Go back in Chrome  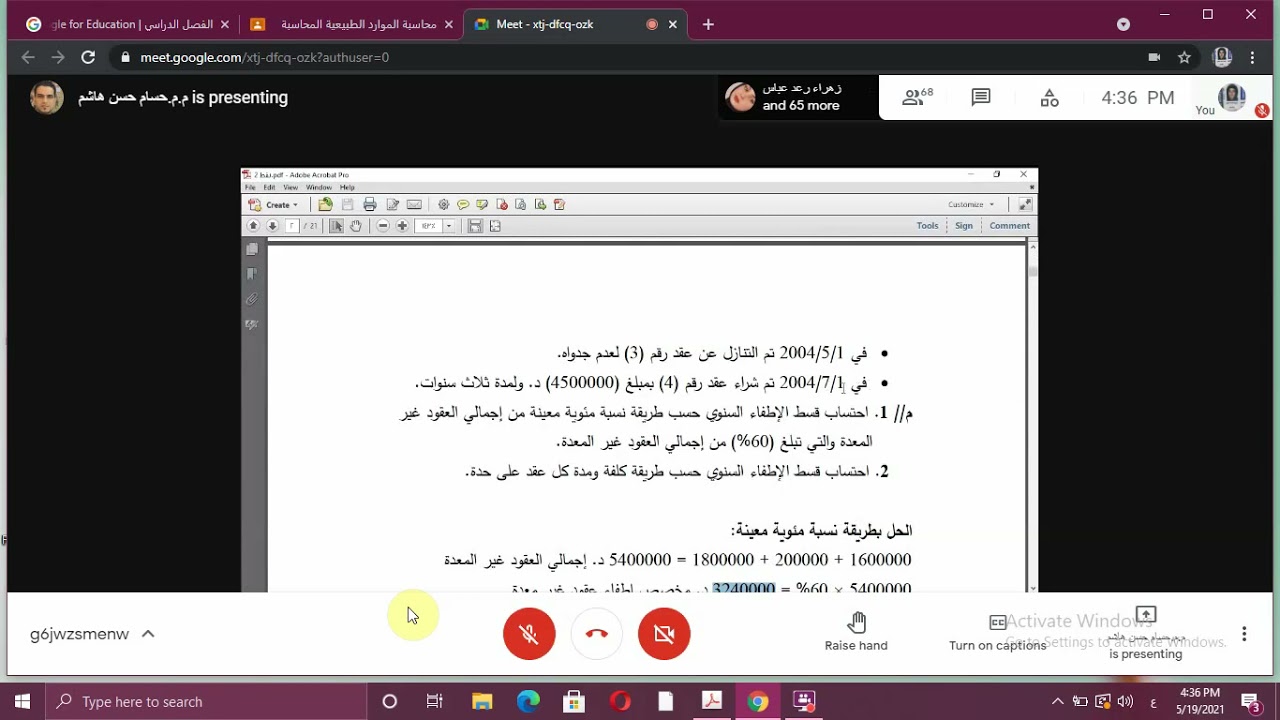28,58
